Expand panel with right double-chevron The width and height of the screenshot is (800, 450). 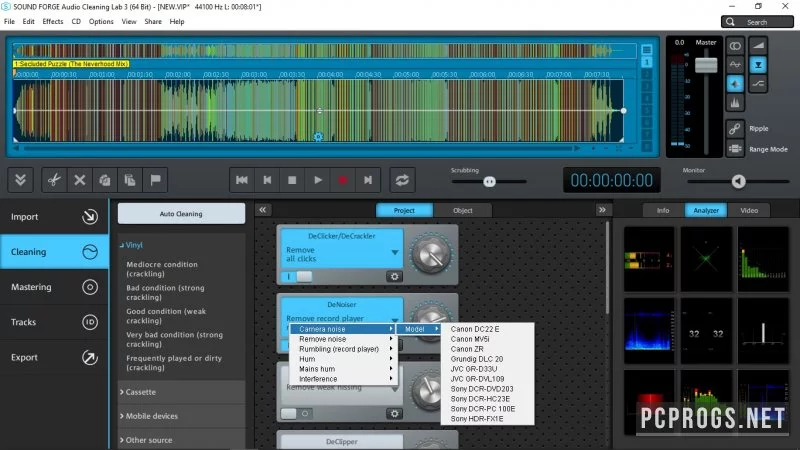(602, 210)
